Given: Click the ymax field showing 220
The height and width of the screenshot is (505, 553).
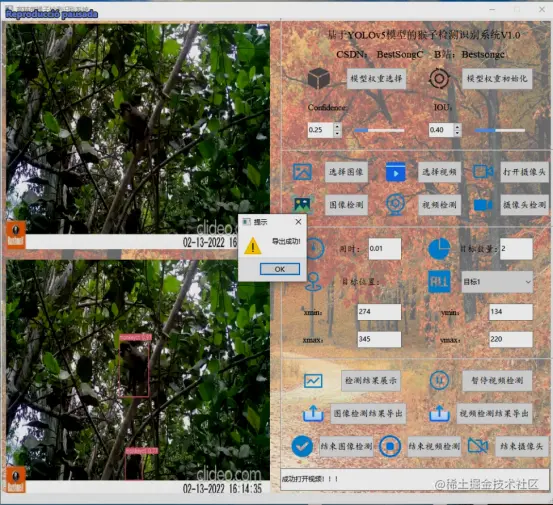Looking at the screenshot, I should [511, 339].
